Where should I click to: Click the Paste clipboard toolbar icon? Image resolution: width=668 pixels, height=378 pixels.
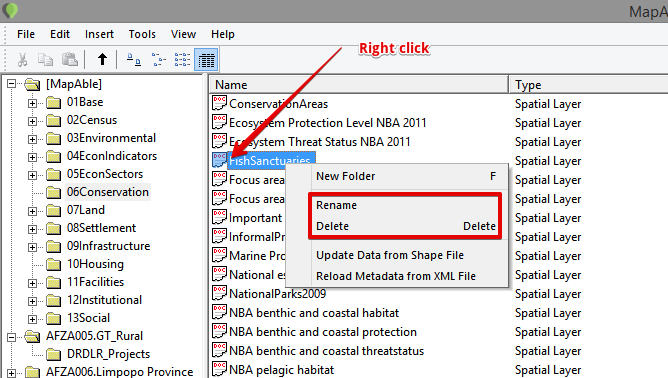click(x=70, y=60)
